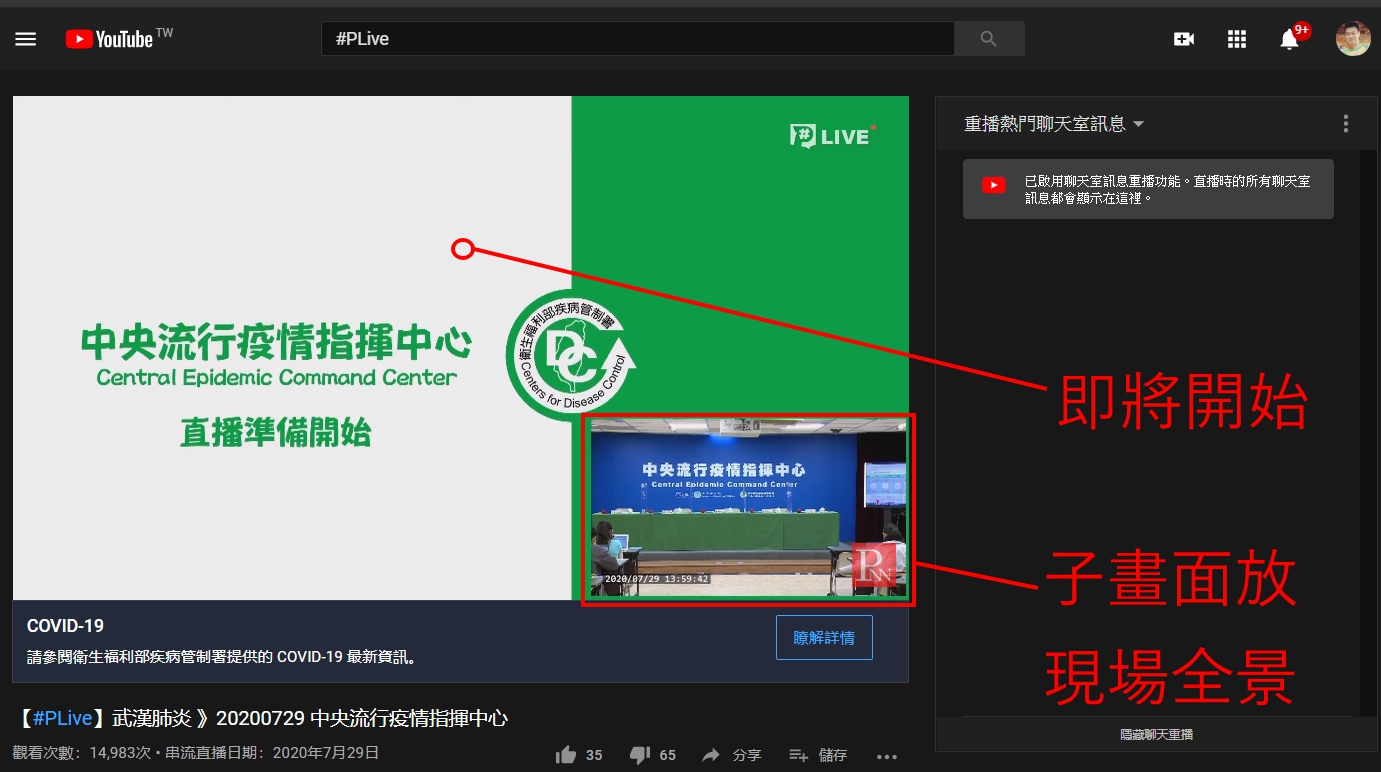Click the video title 20200729 中央流行疫情指揮中心
Viewport: 1381px width, 772px height.
[362, 718]
